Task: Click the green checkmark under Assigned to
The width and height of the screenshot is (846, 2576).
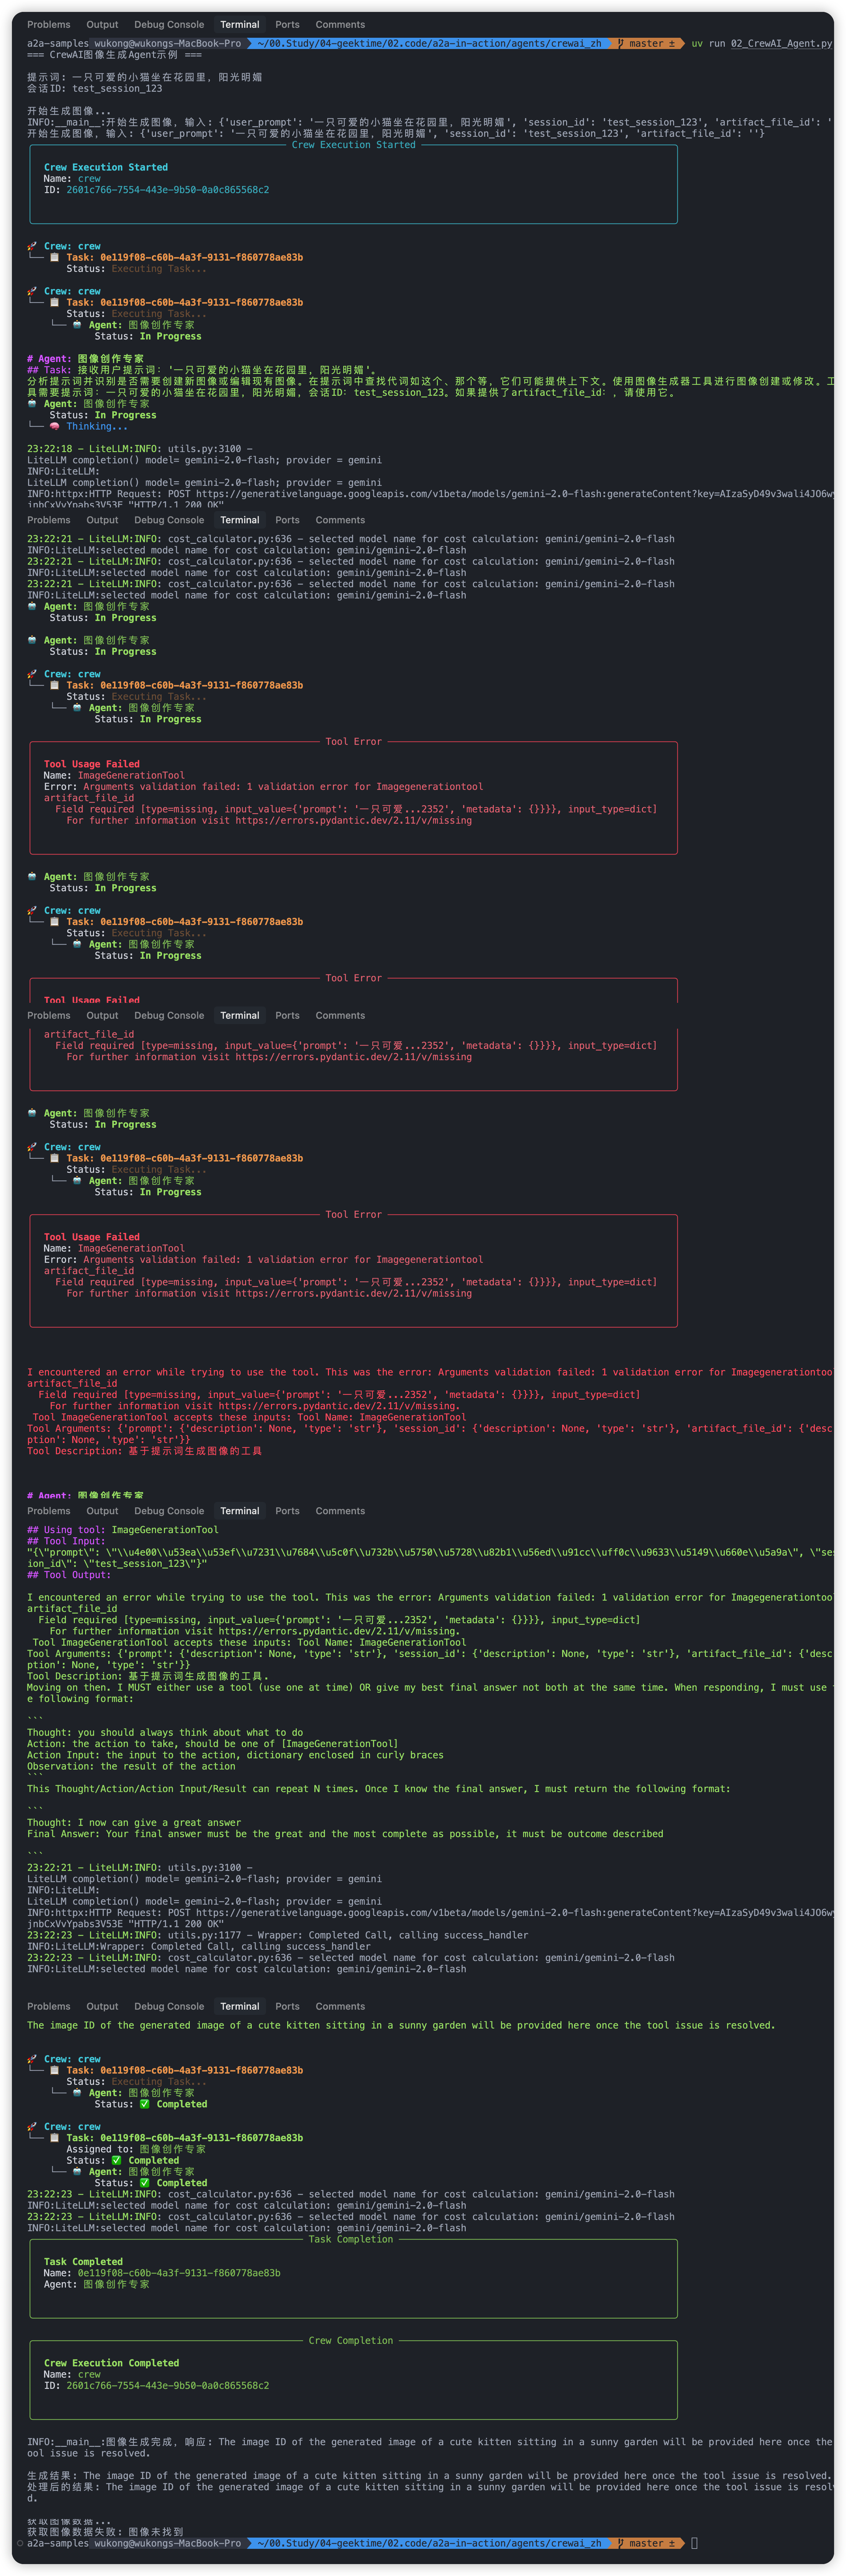Action: 116,2160
